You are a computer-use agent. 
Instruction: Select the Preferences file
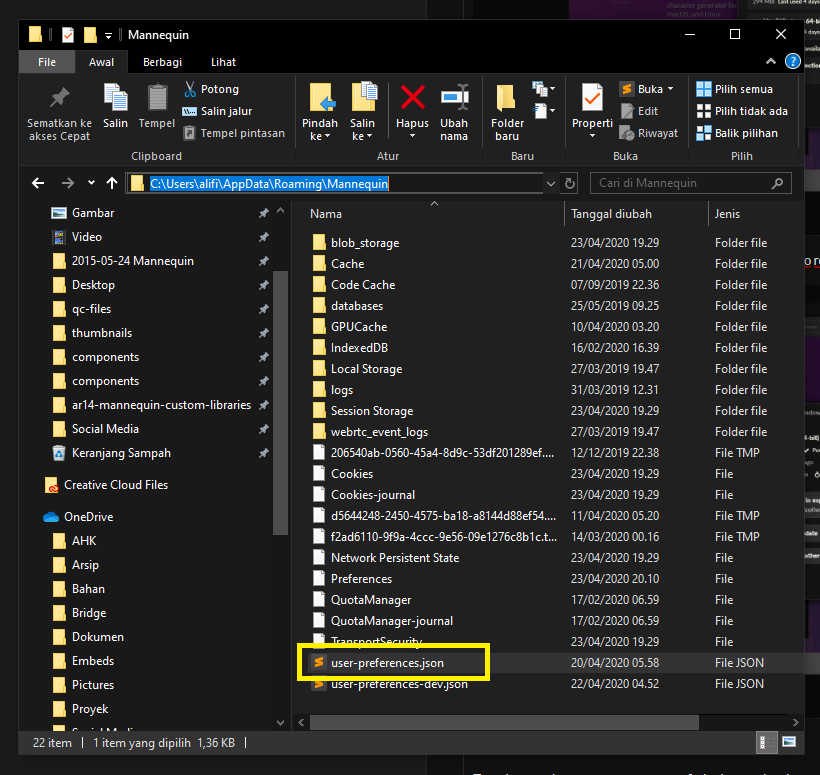click(361, 579)
